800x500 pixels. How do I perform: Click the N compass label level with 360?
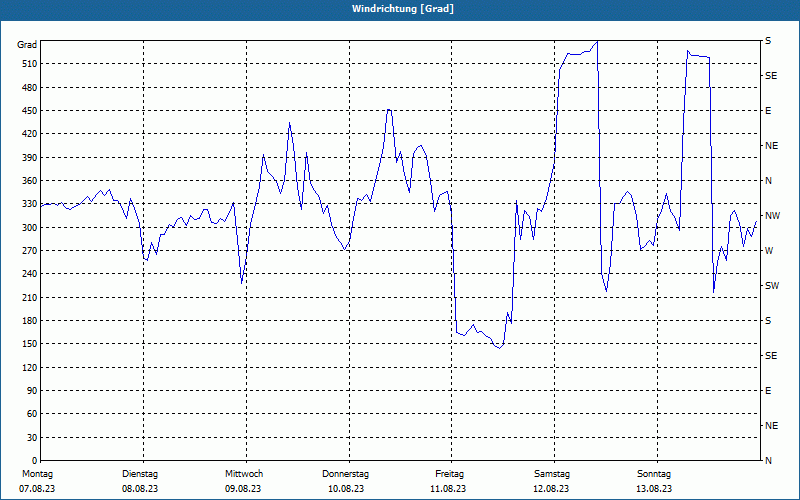pyautogui.click(x=768, y=181)
